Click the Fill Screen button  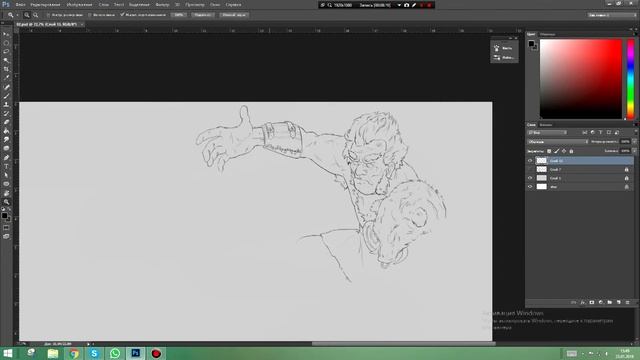(234, 15)
